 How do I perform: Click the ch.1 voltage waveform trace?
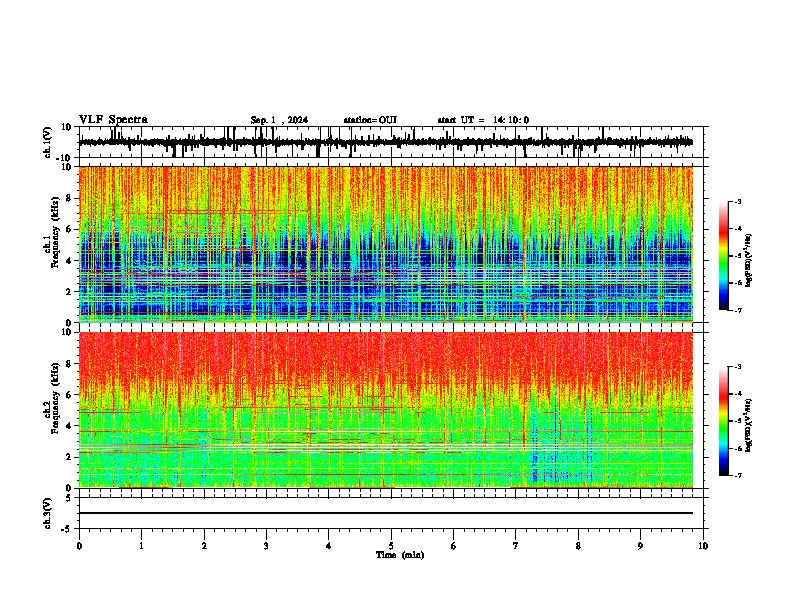tap(385, 142)
